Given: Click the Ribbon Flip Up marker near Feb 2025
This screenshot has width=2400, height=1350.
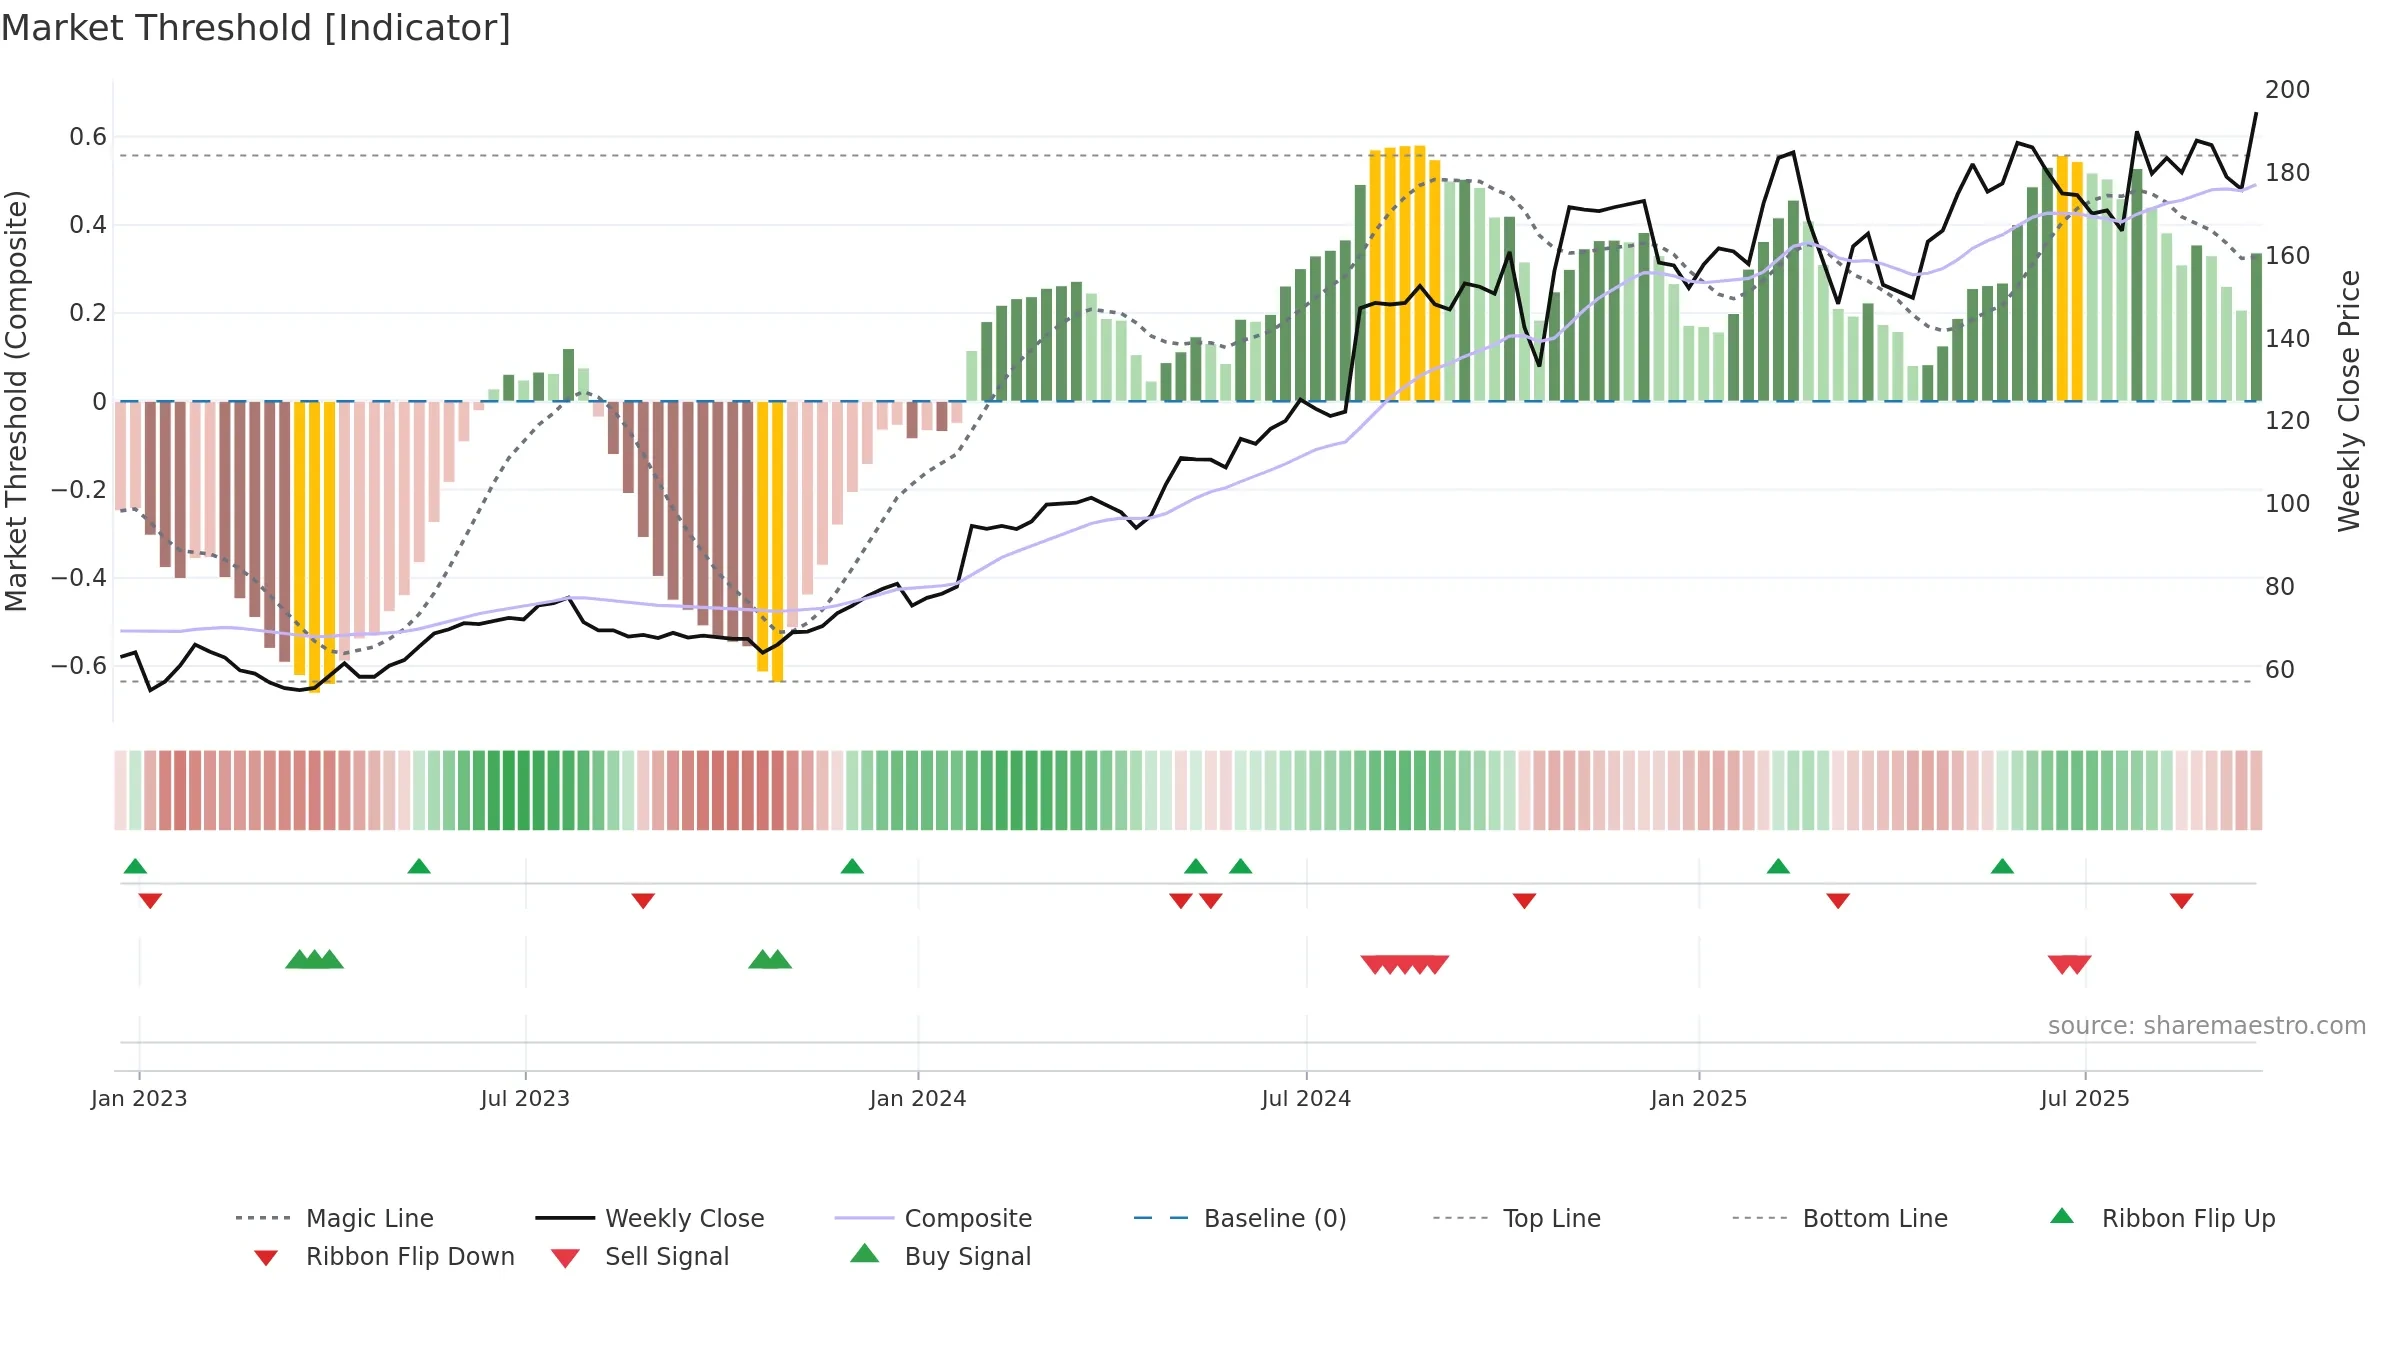Looking at the screenshot, I should pyautogui.click(x=1778, y=866).
